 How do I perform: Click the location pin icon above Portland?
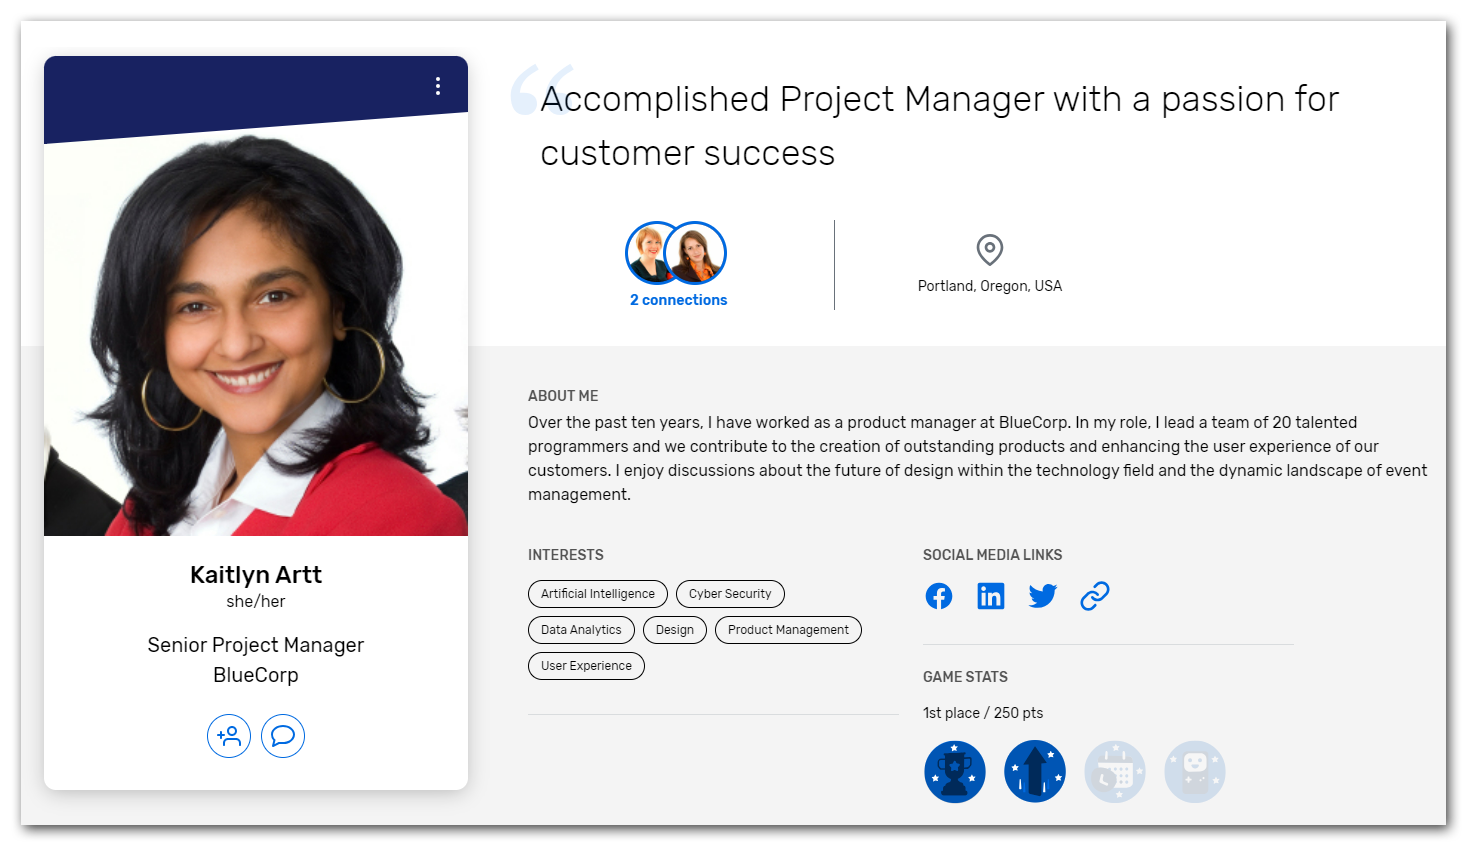point(988,251)
